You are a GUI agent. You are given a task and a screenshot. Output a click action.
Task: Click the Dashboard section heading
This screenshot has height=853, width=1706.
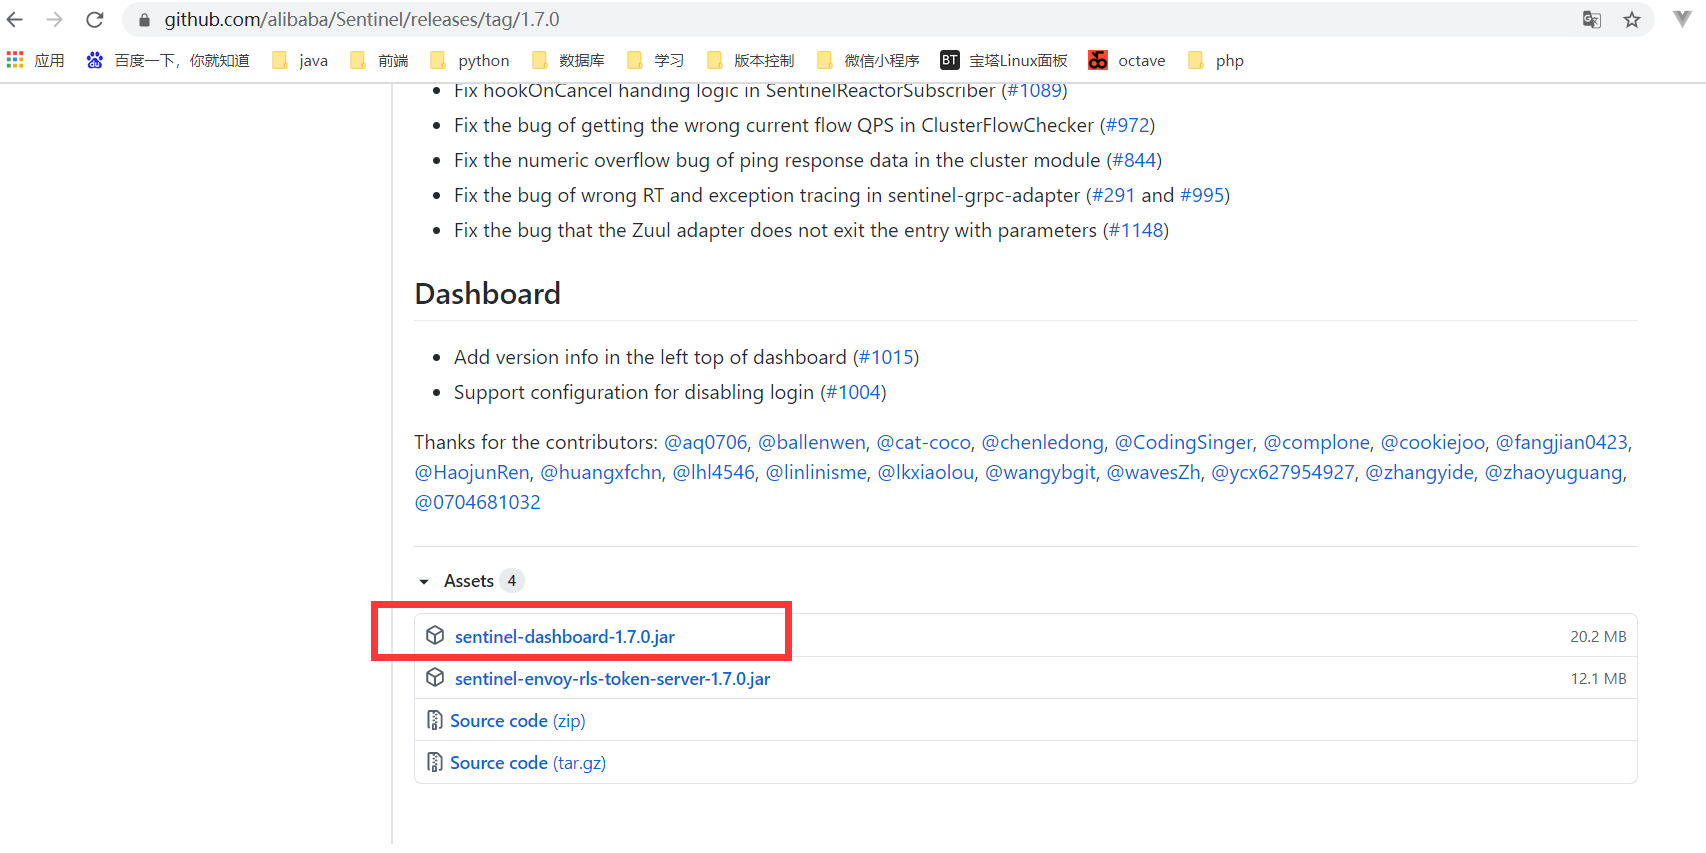[x=487, y=294]
